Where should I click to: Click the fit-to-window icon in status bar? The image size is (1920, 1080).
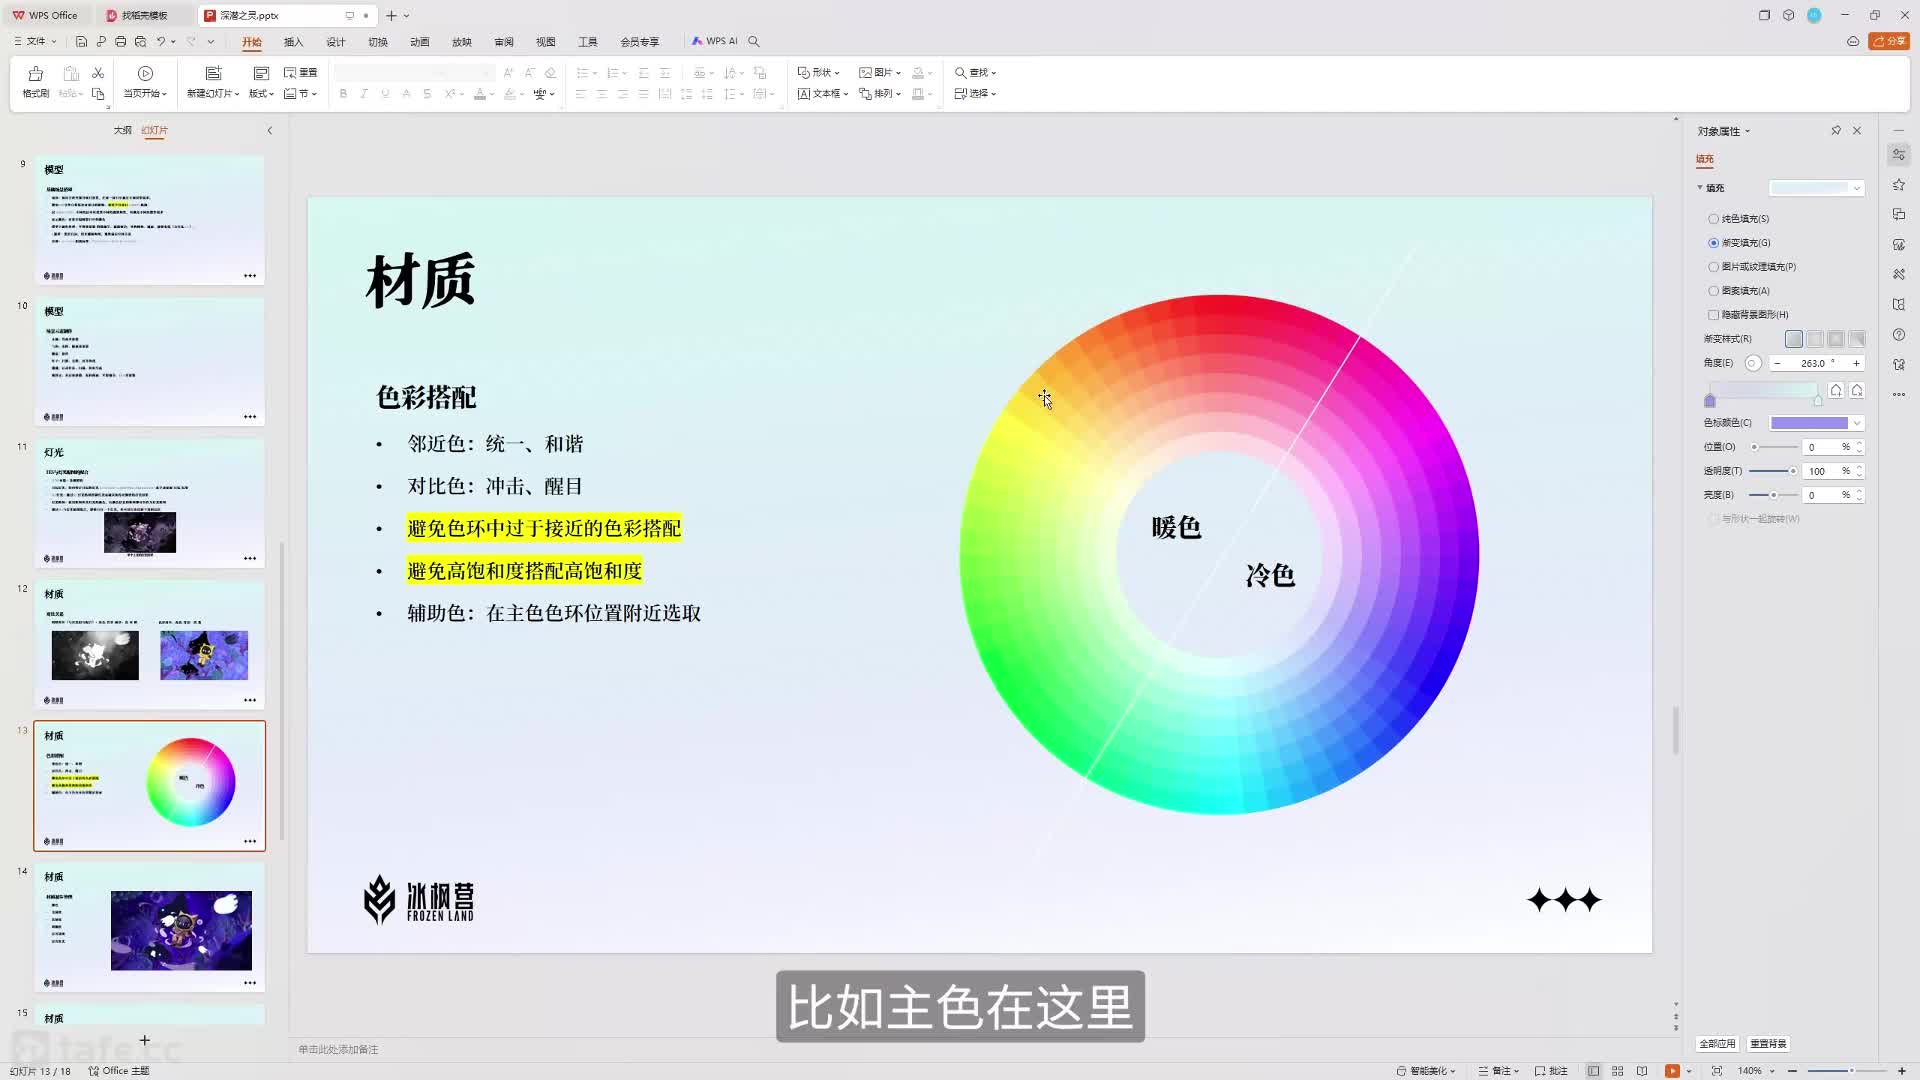click(1717, 1071)
